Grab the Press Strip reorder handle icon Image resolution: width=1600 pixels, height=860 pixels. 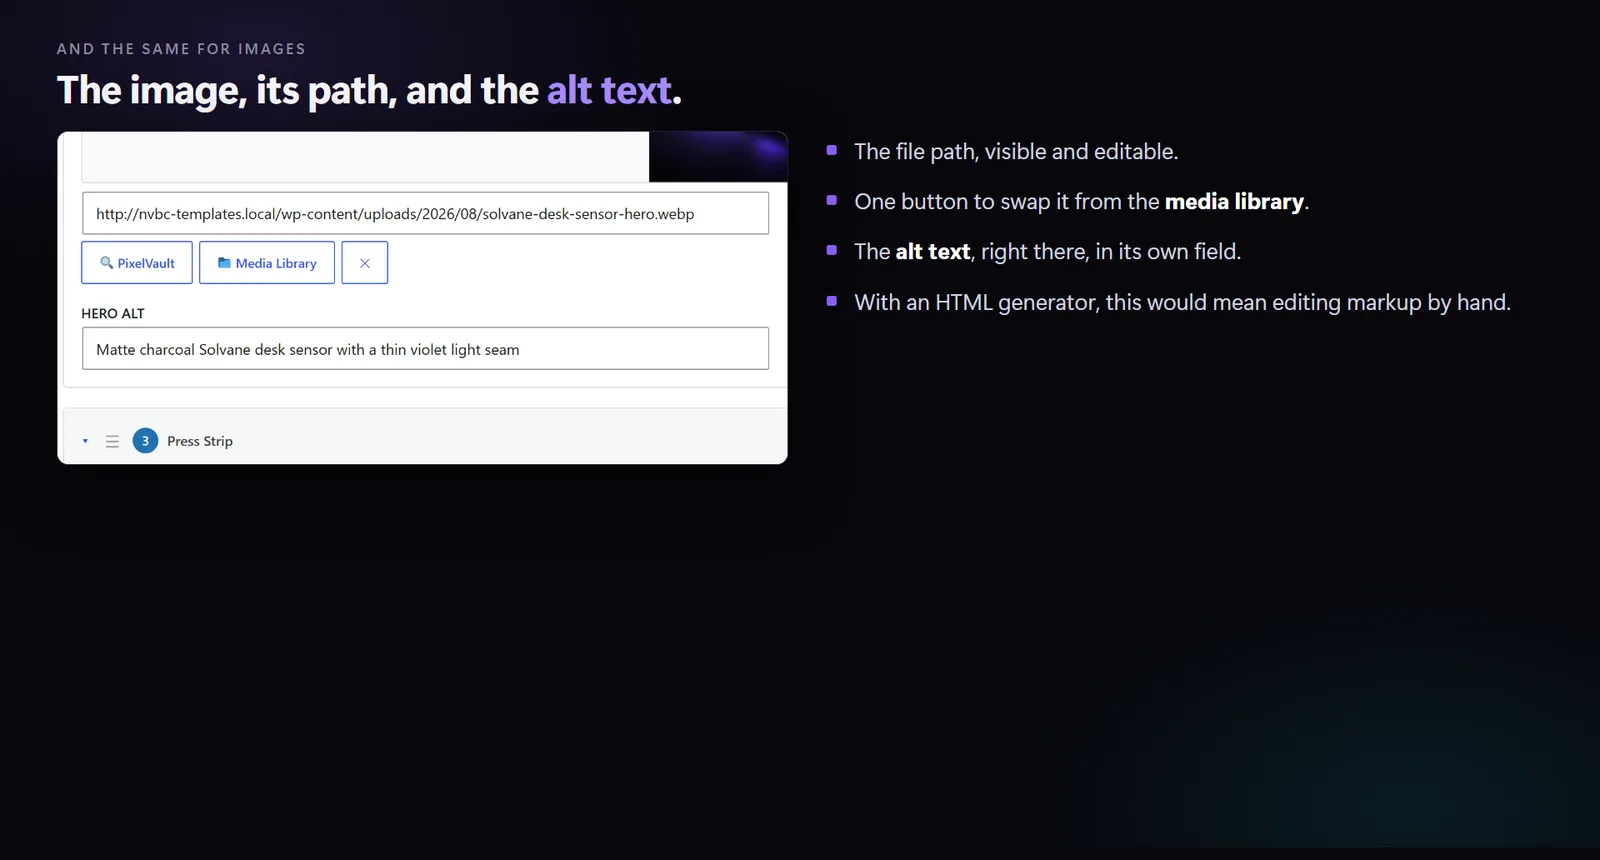(112, 441)
